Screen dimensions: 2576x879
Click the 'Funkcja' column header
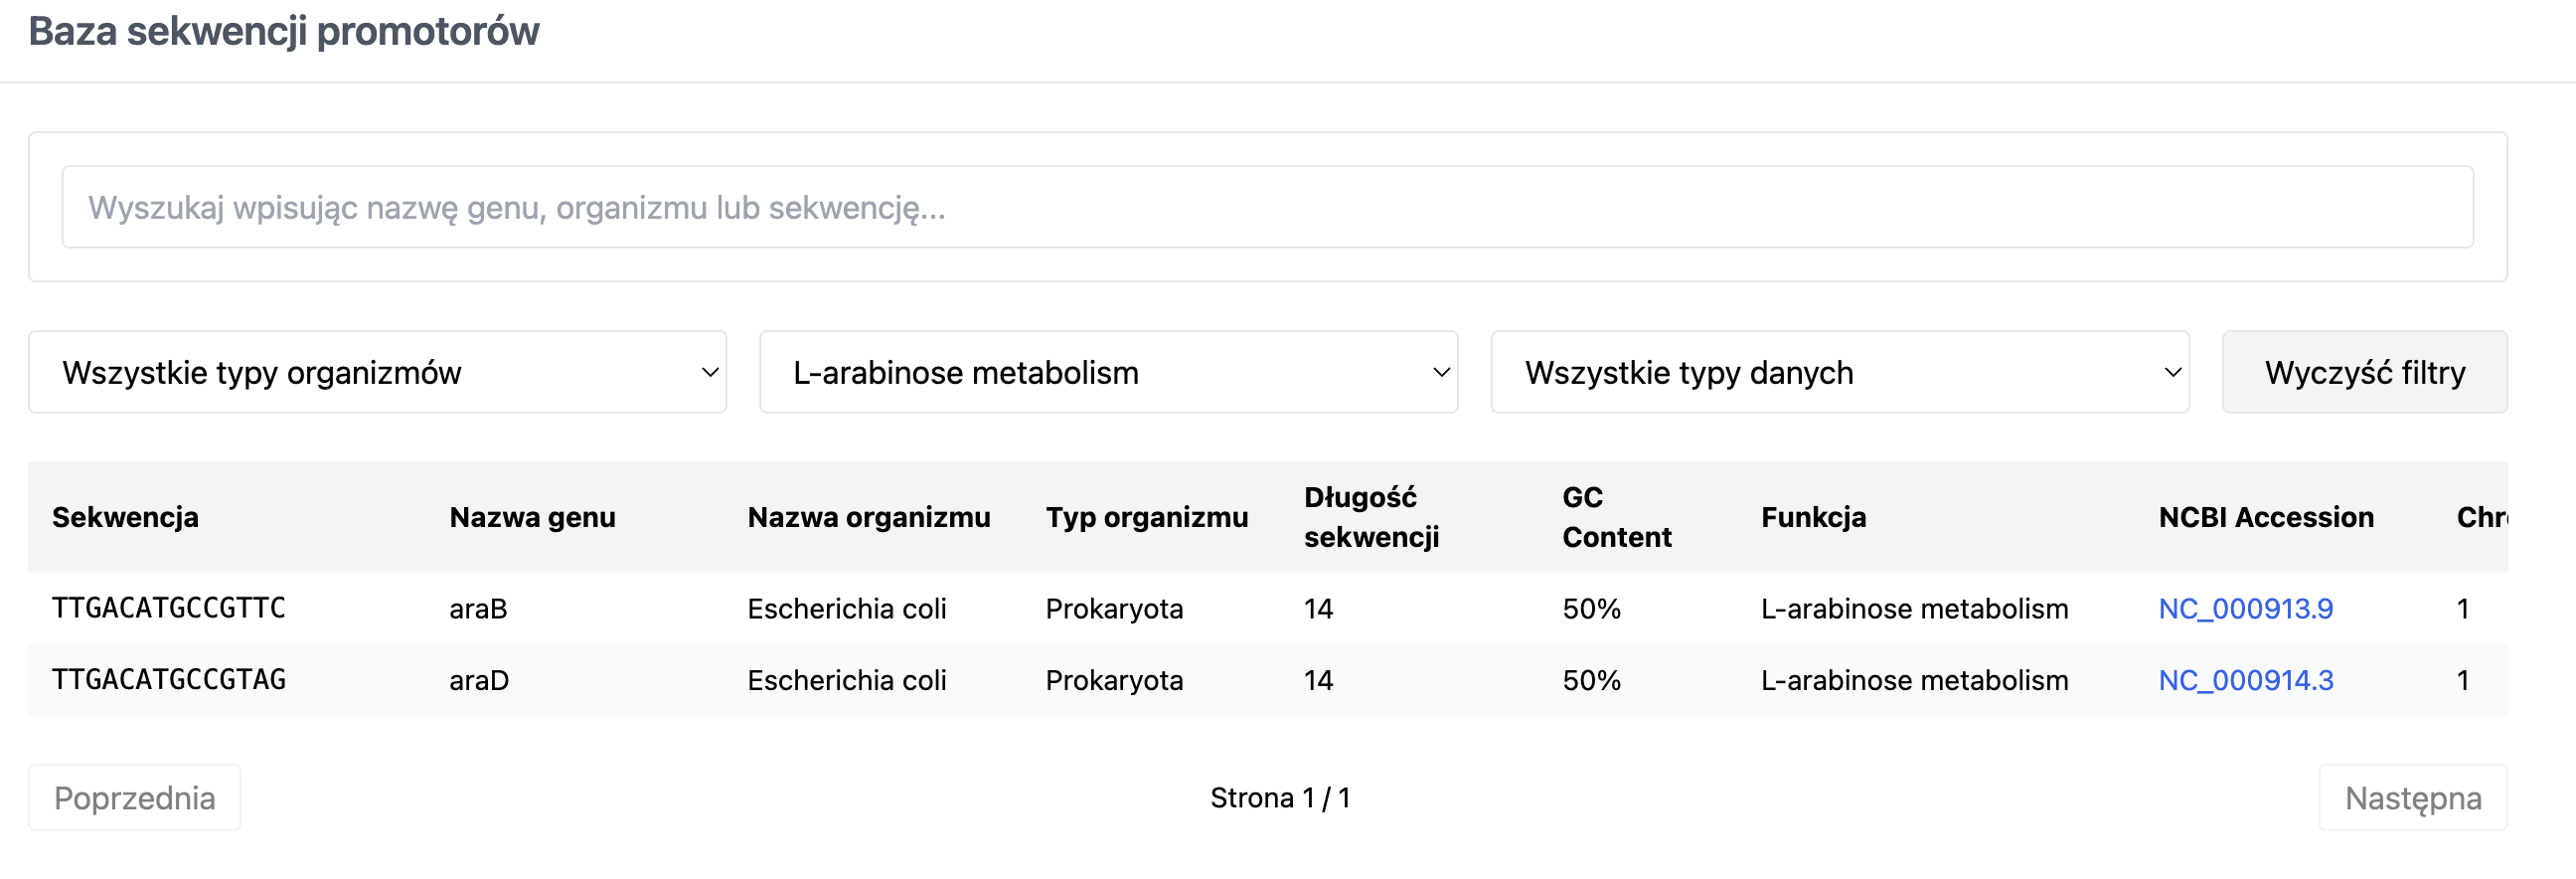click(1813, 517)
